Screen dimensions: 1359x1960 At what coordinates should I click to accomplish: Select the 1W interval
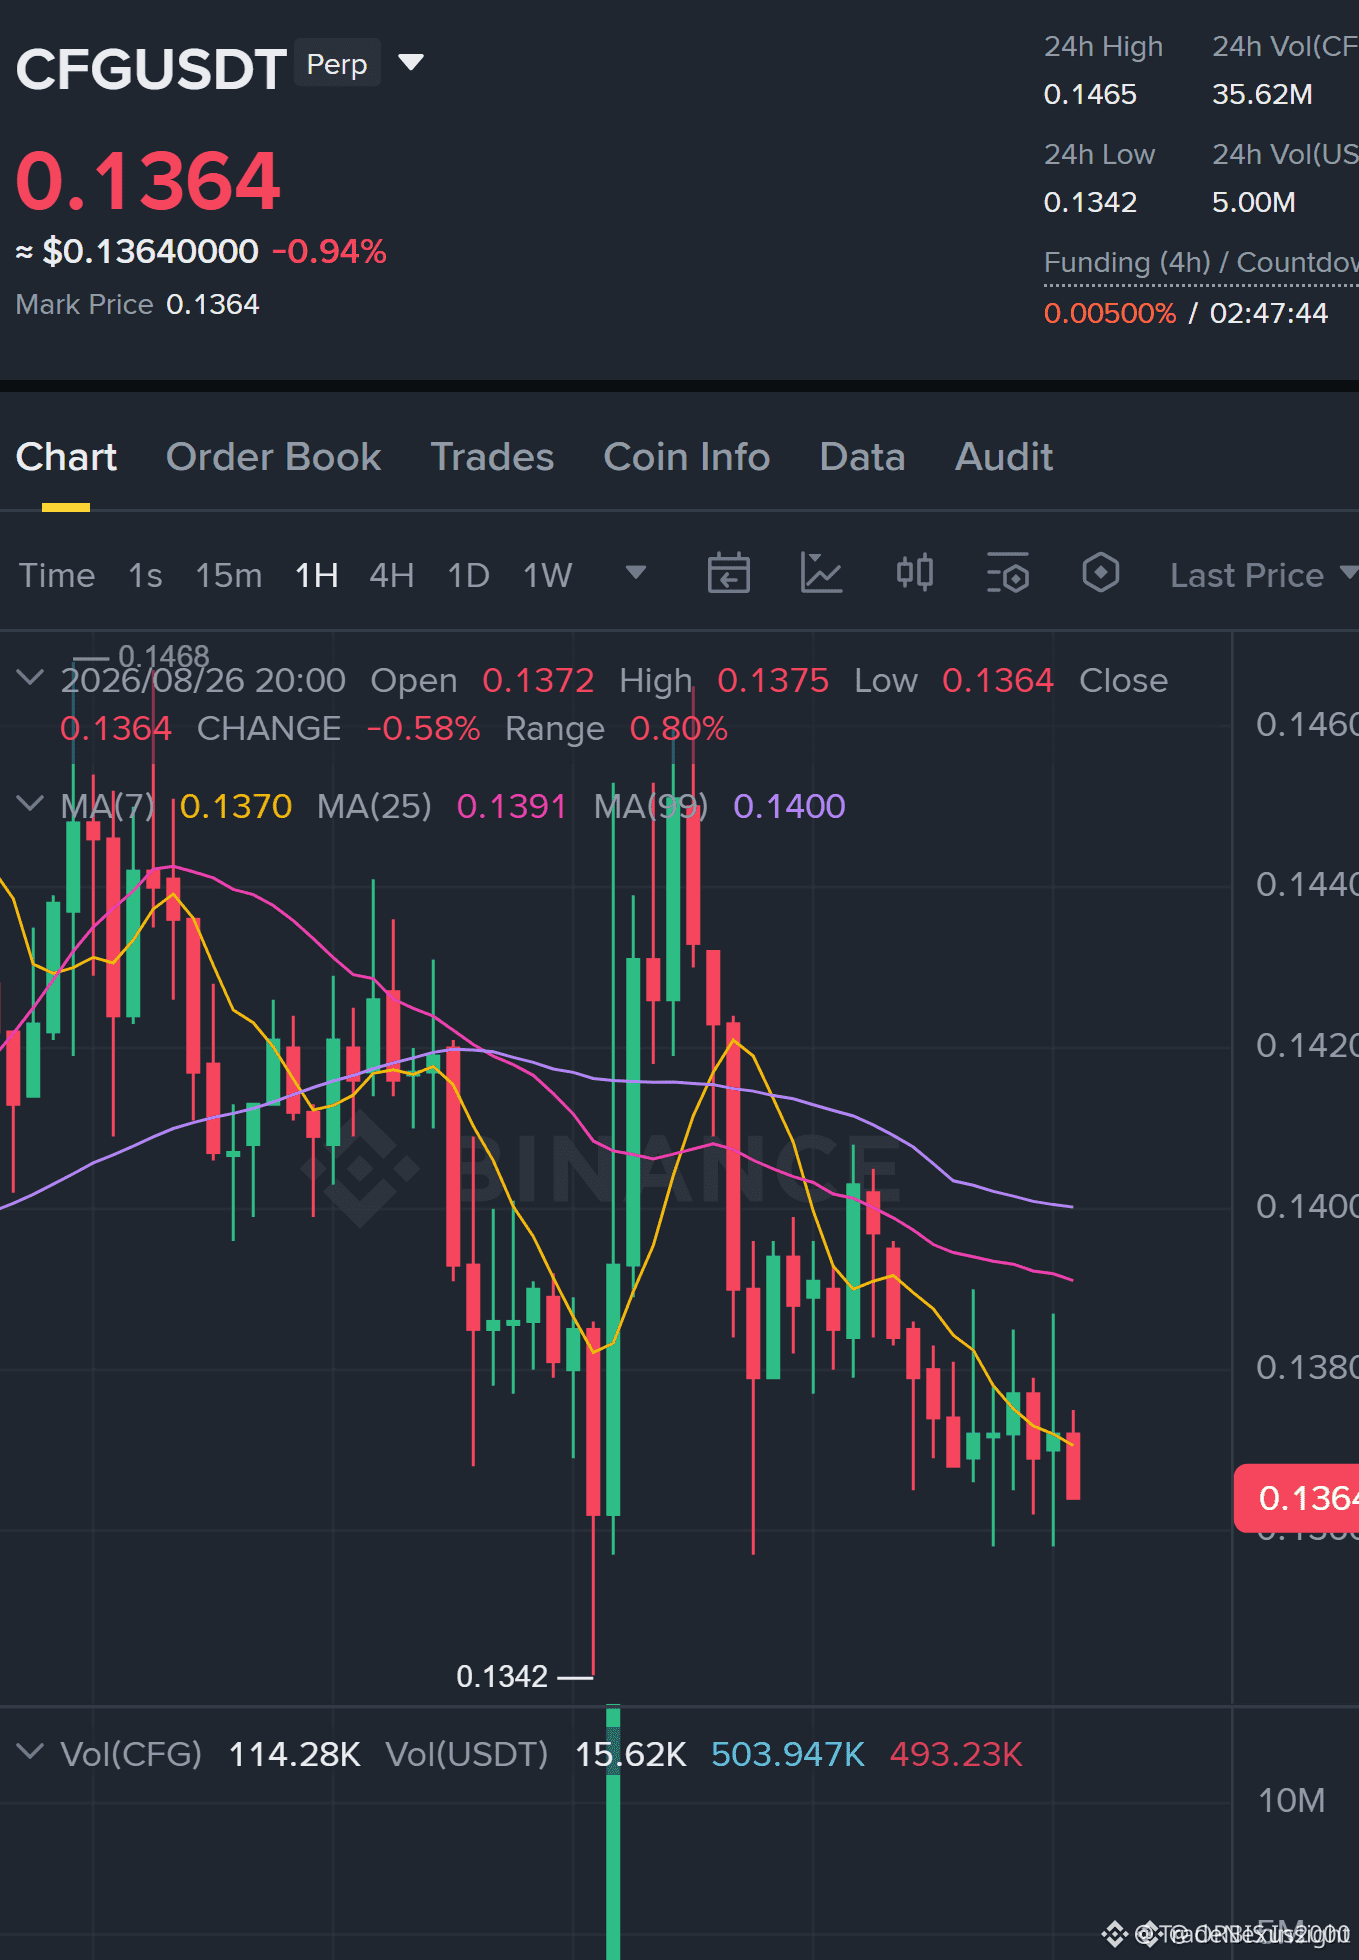tap(548, 575)
